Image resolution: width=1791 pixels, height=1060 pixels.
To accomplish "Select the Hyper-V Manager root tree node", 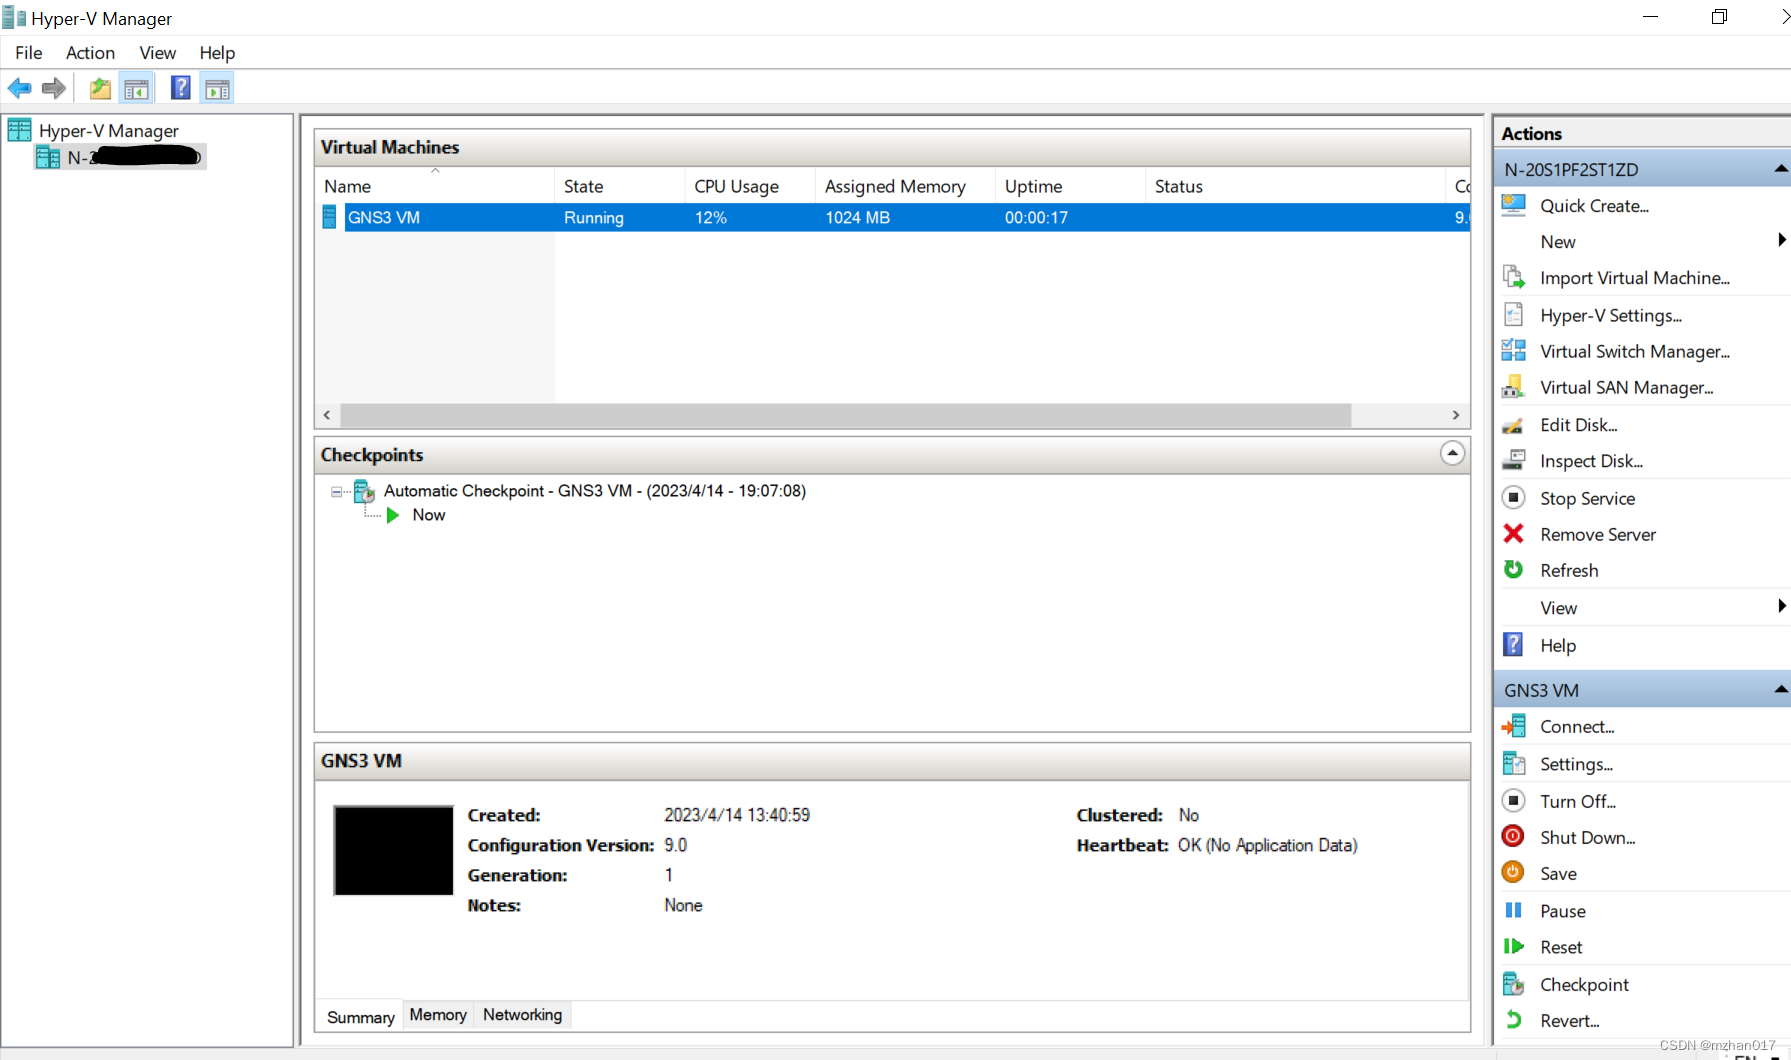I will coord(108,131).
